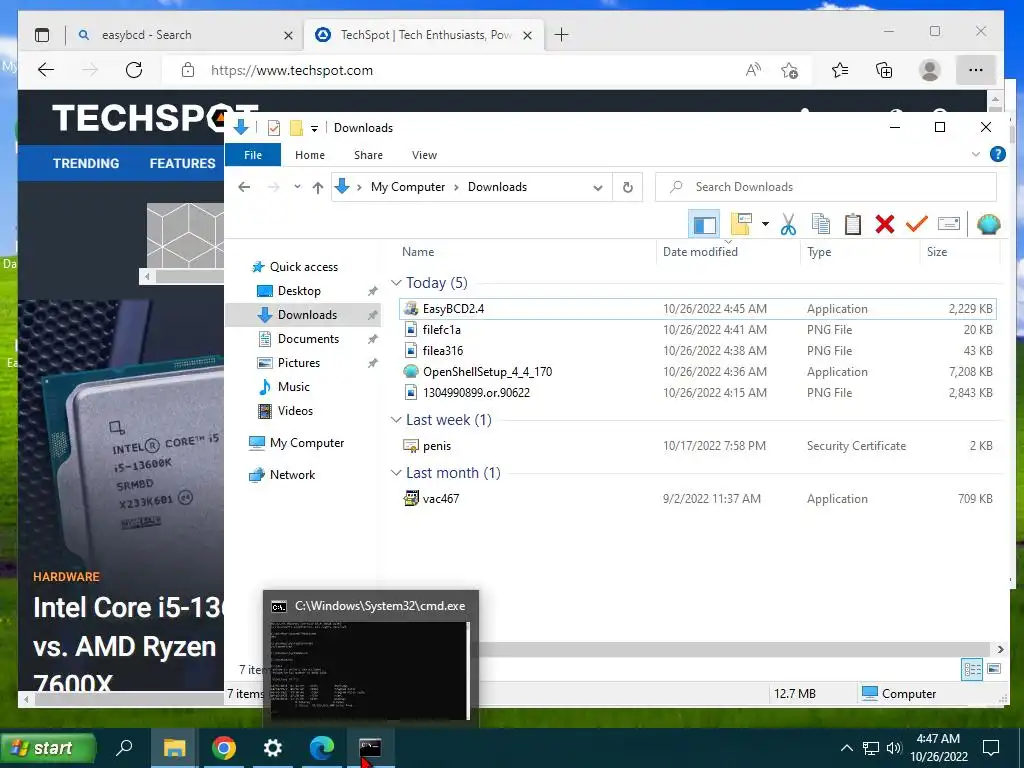Screen dimensions: 1024x768
Task: Open Documents in navigation pane
Action: point(308,339)
